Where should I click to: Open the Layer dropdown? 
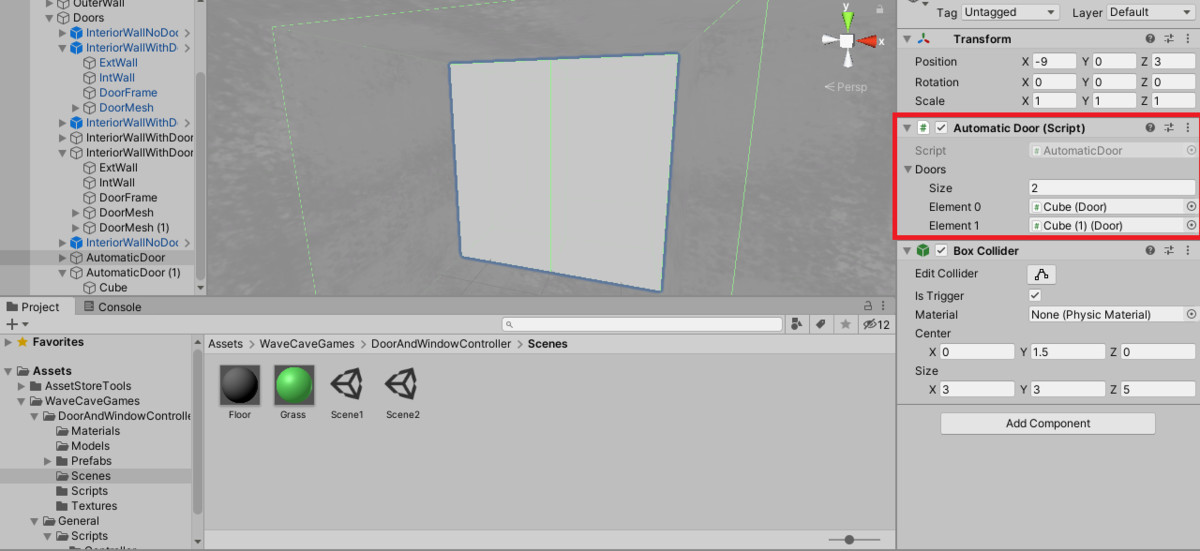point(1148,12)
